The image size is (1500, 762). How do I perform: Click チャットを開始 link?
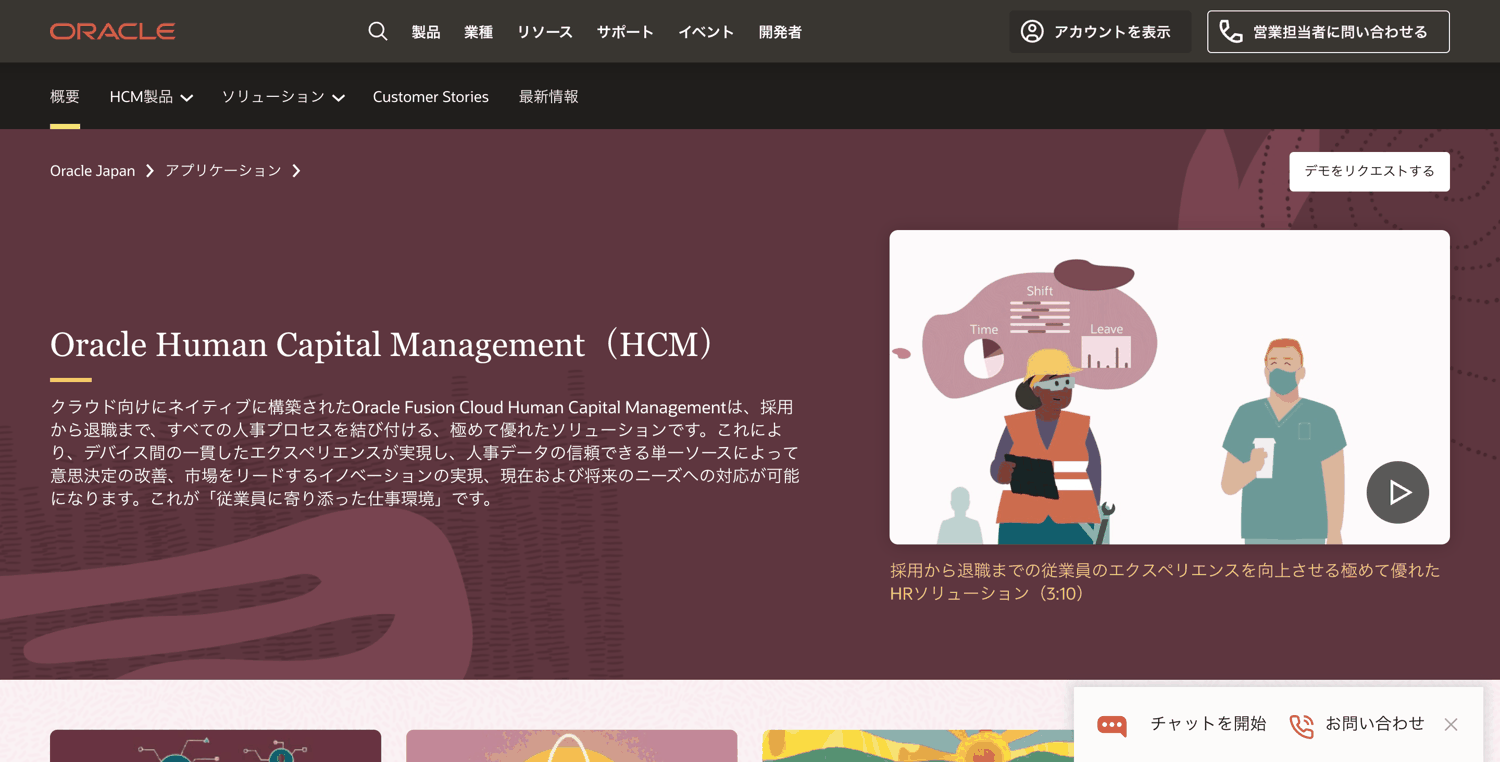(x=1208, y=724)
